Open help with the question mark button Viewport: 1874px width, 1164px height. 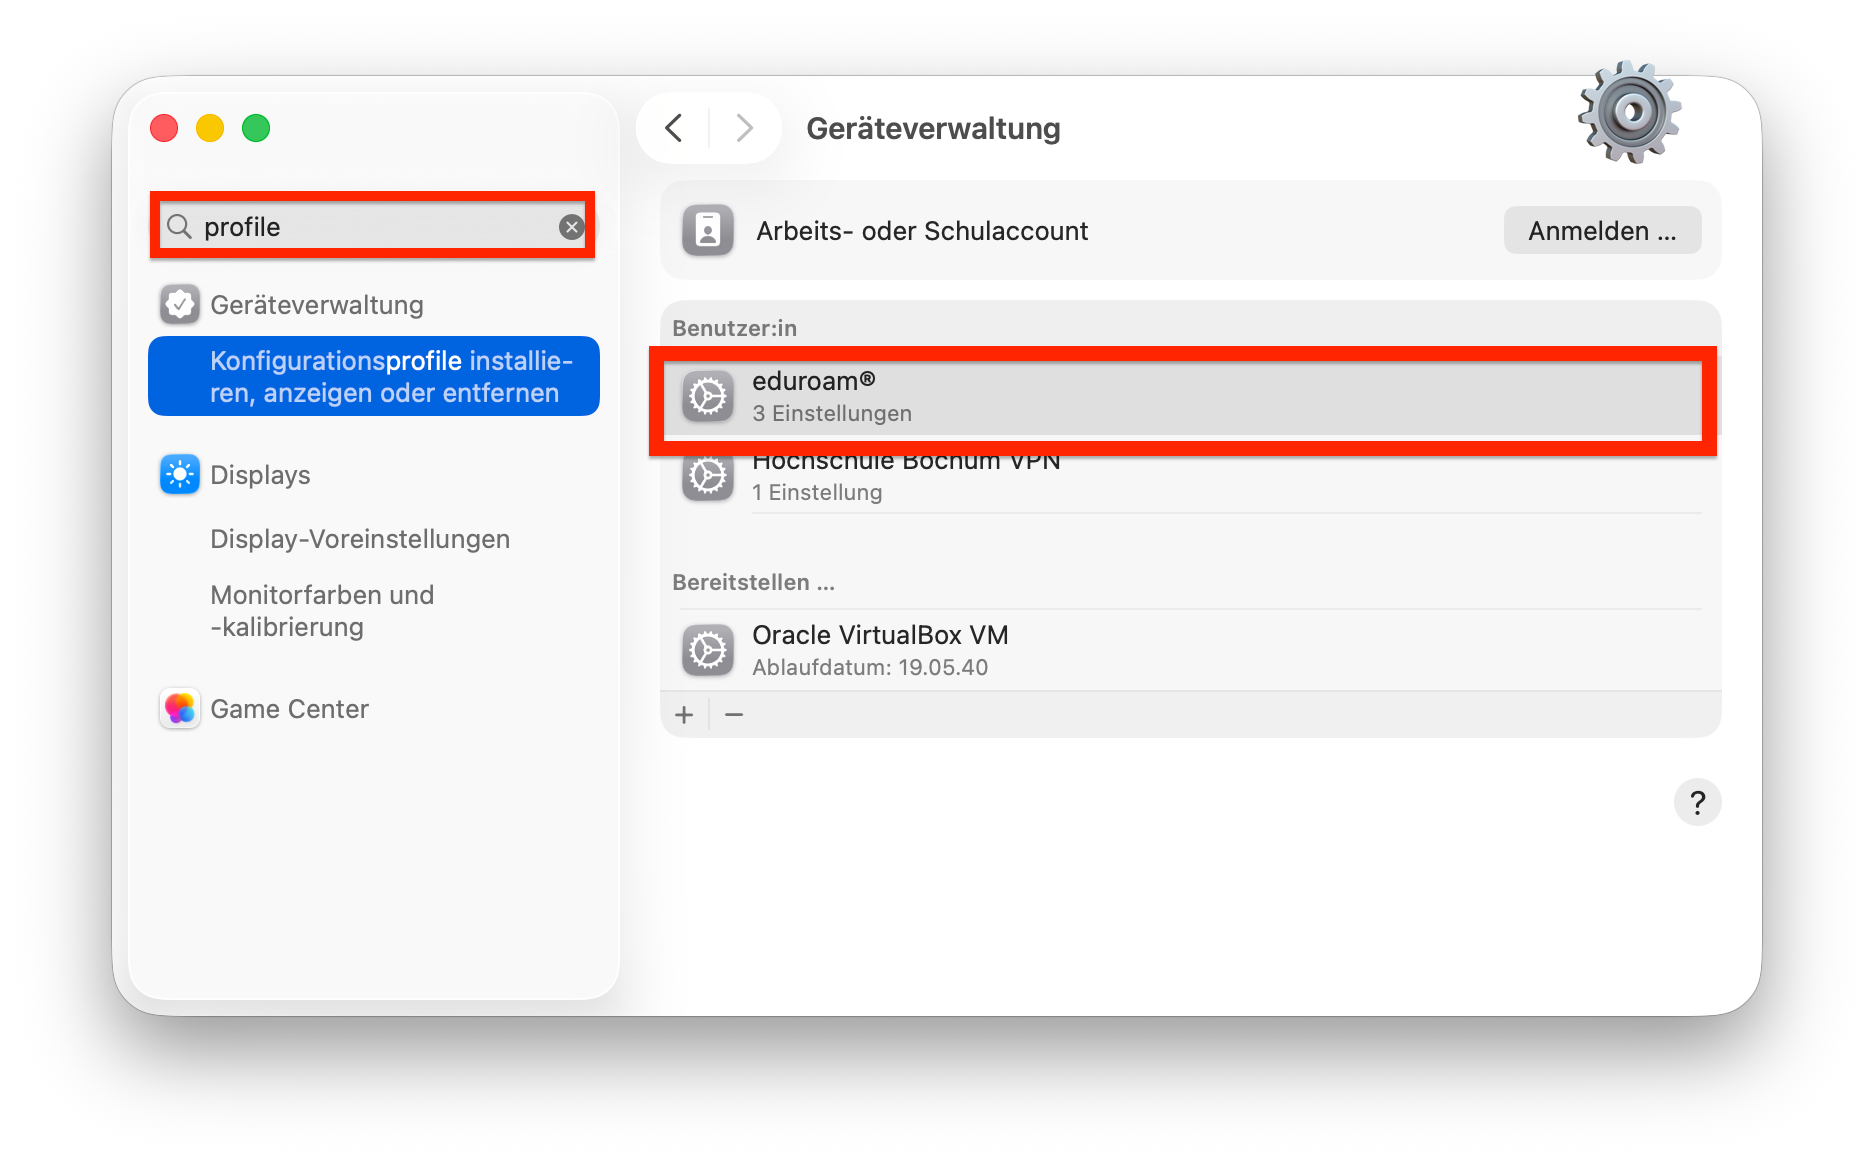point(1697,802)
